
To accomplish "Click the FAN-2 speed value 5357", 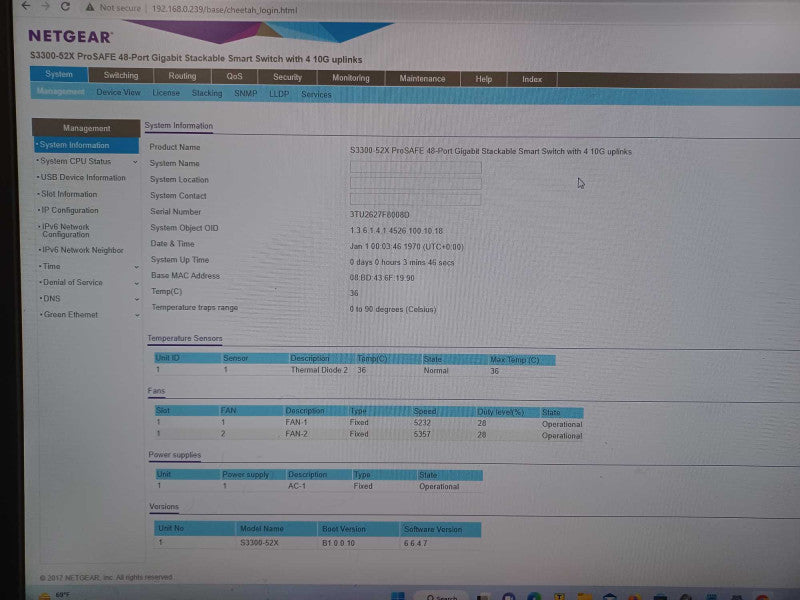I will pyautogui.click(x=422, y=434).
